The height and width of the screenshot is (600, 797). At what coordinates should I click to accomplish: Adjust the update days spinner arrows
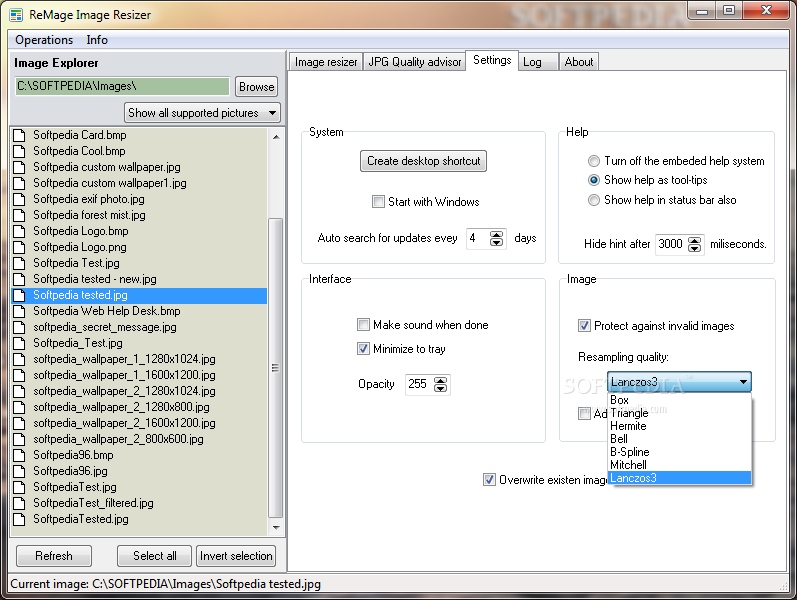tap(497, 238)
